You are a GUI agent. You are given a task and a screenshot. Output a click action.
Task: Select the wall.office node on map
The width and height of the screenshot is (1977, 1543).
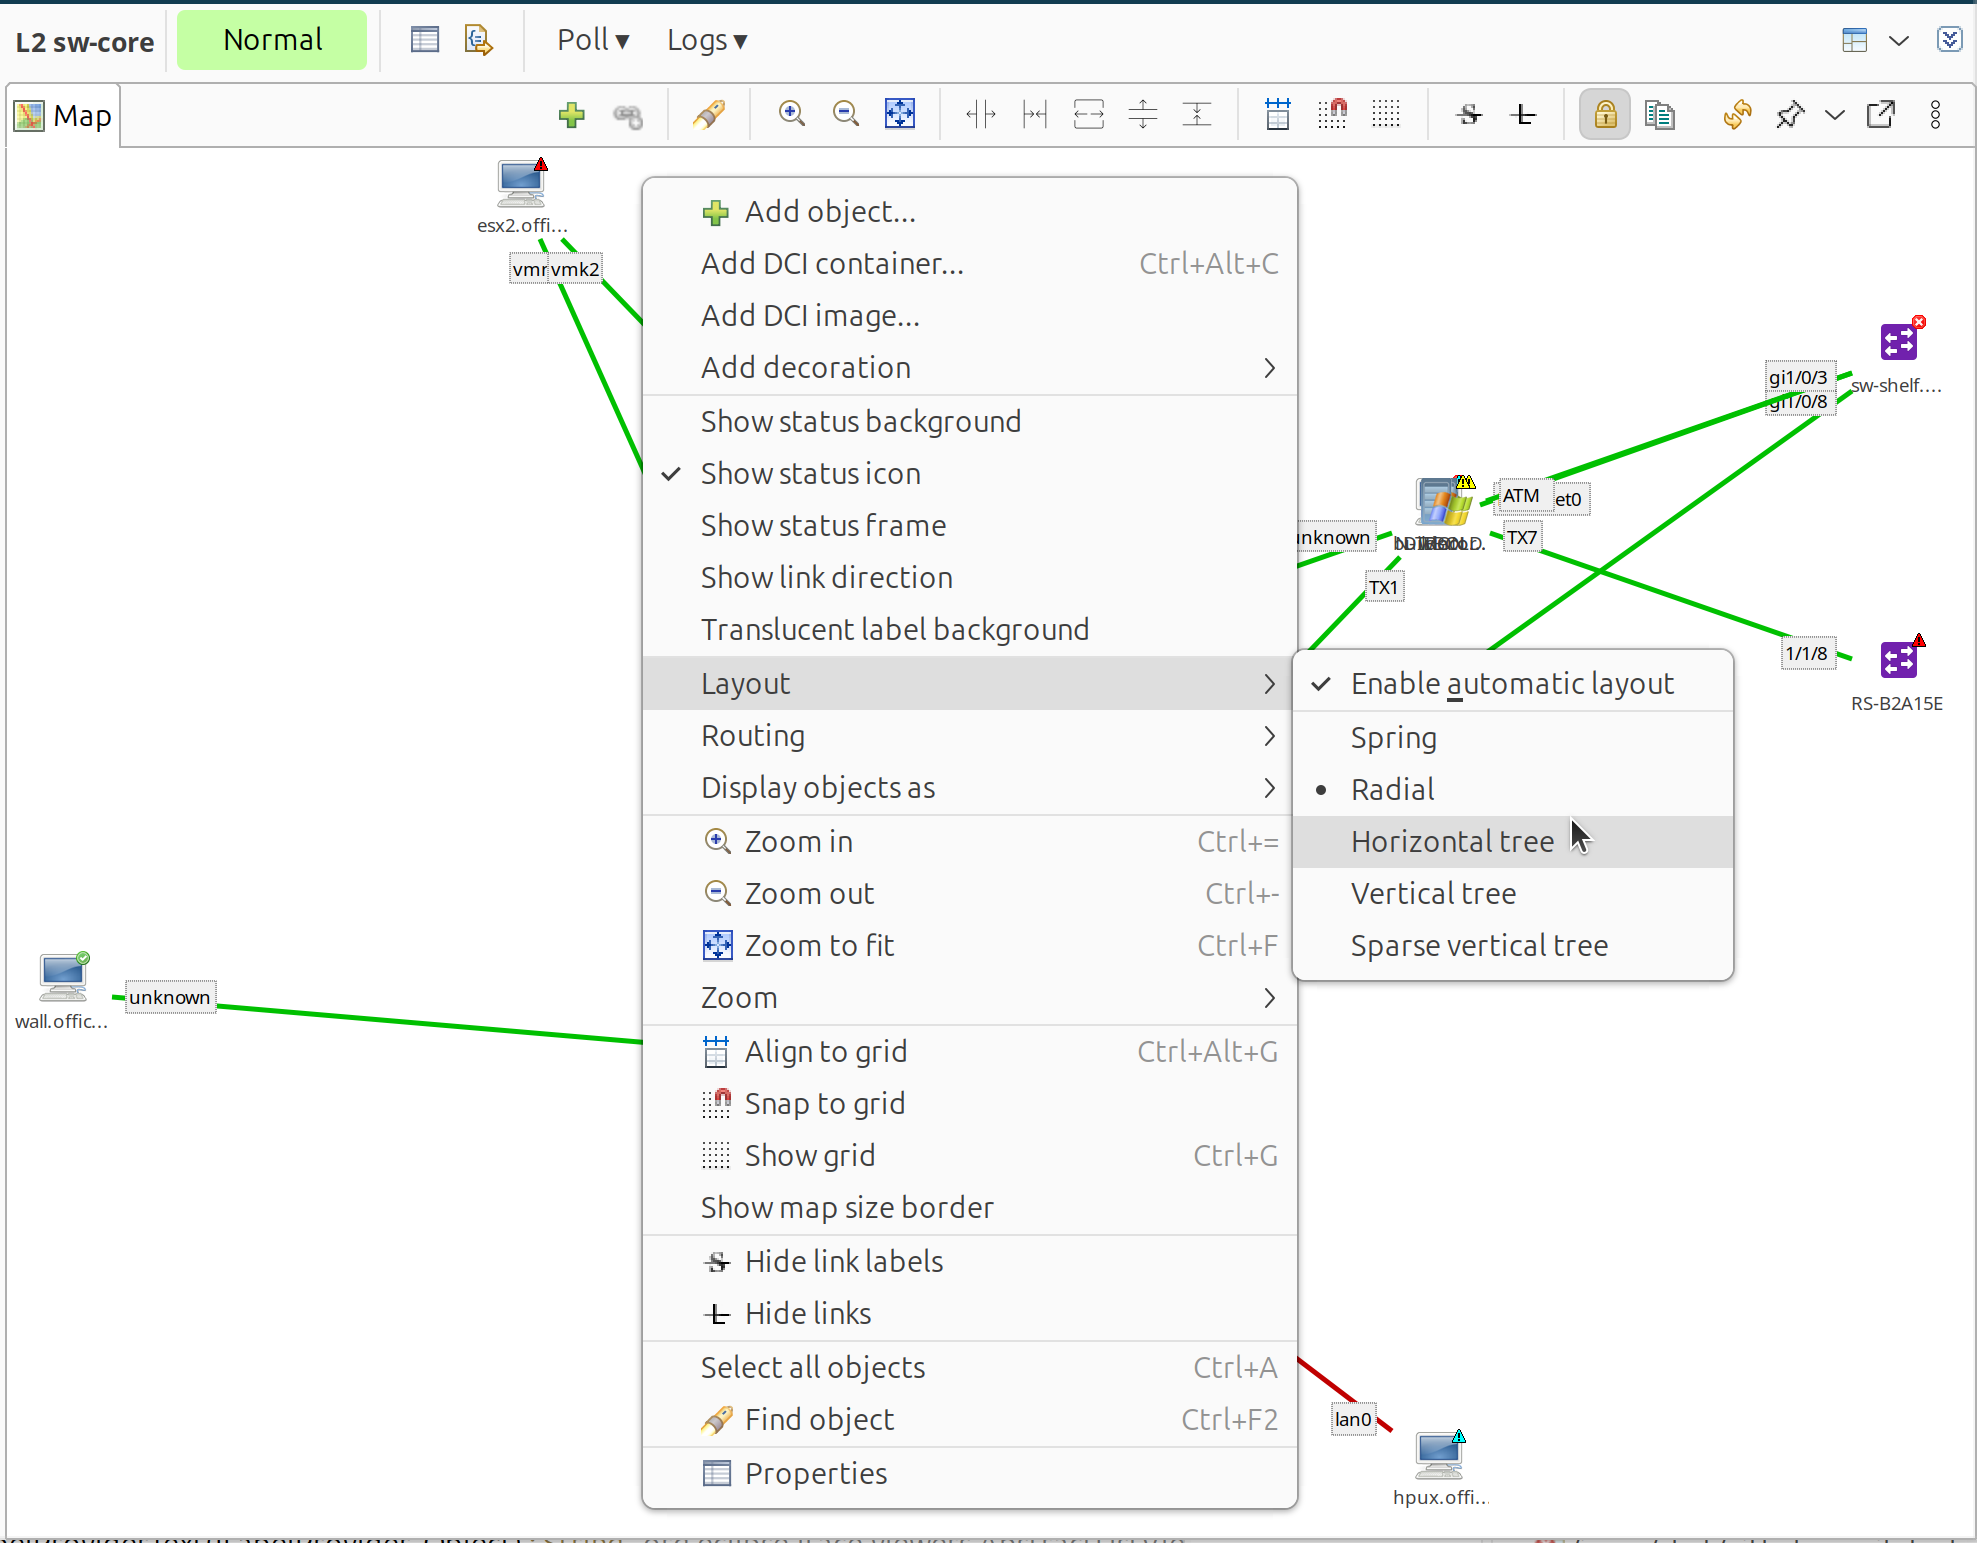[x=63, y=978]
